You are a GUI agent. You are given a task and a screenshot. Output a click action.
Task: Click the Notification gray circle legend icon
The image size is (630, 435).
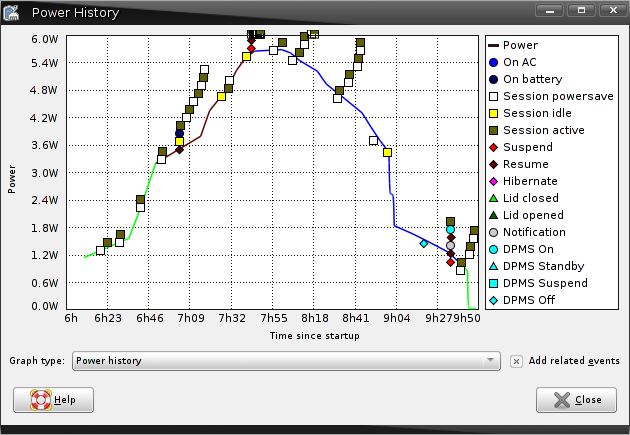tap(493, 232)
